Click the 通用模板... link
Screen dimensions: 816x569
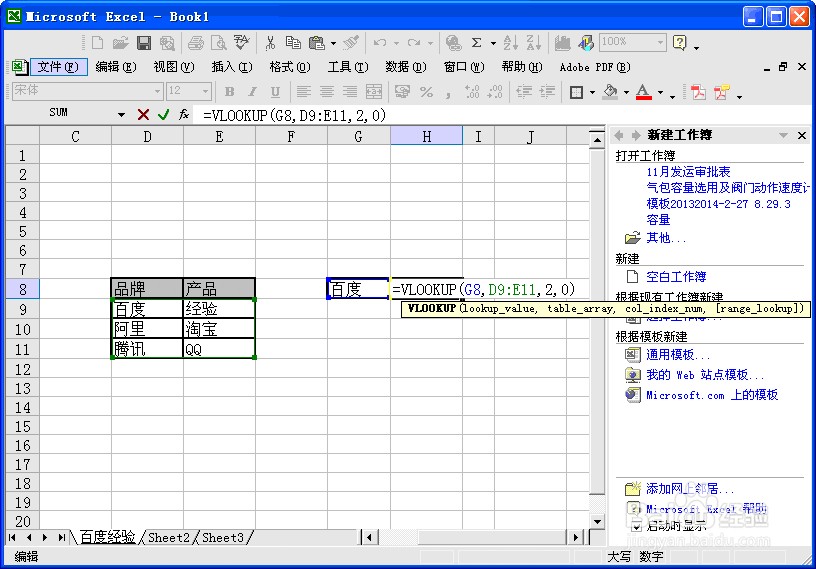pos(678,355)
